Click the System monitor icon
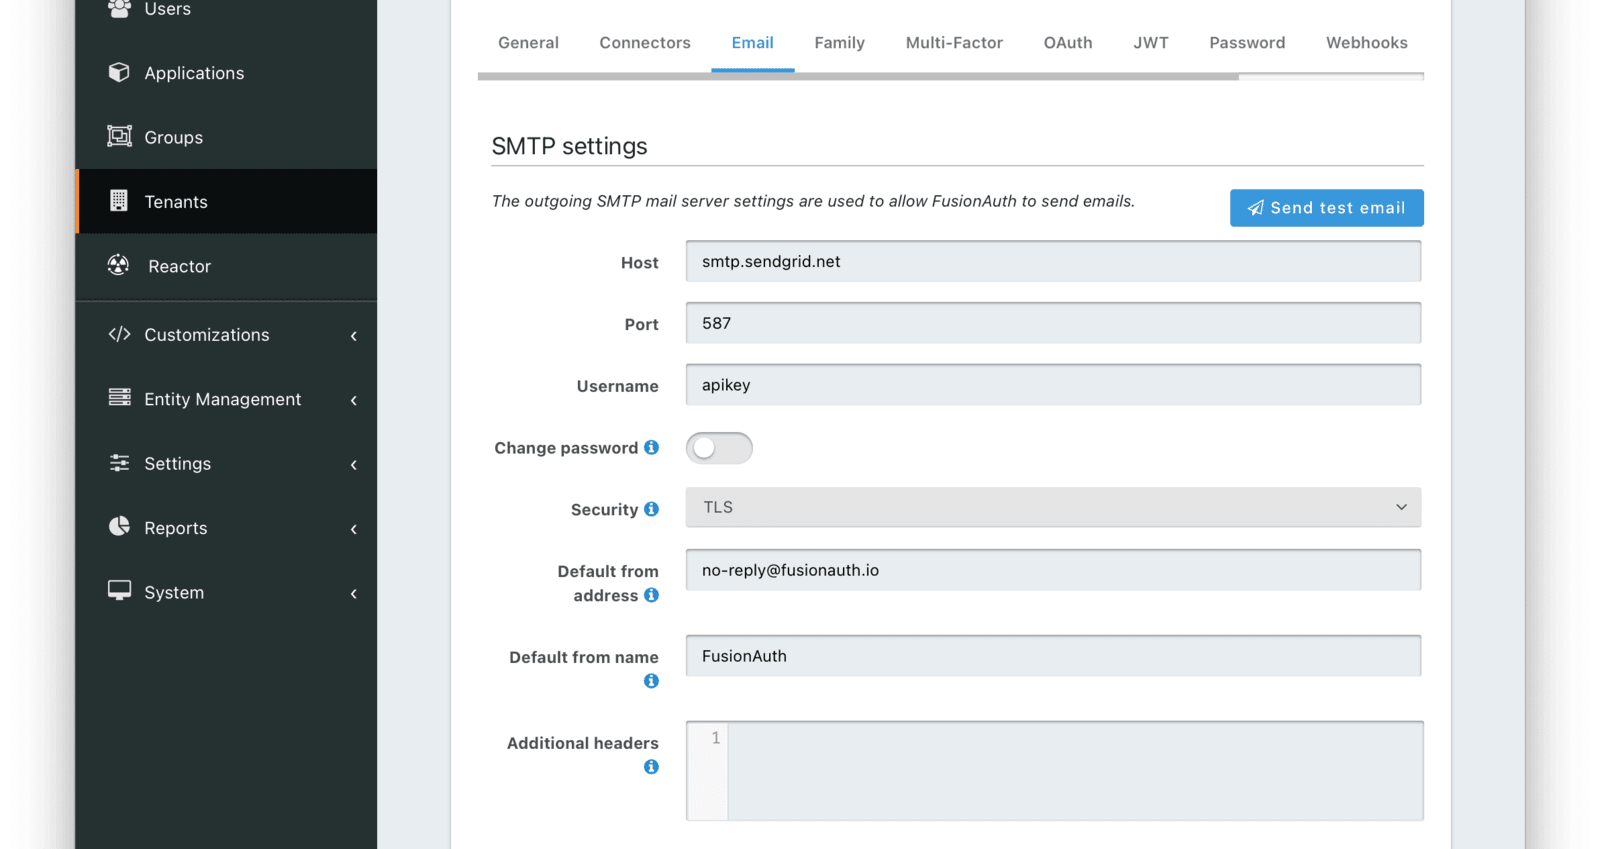 click(119, 591)
